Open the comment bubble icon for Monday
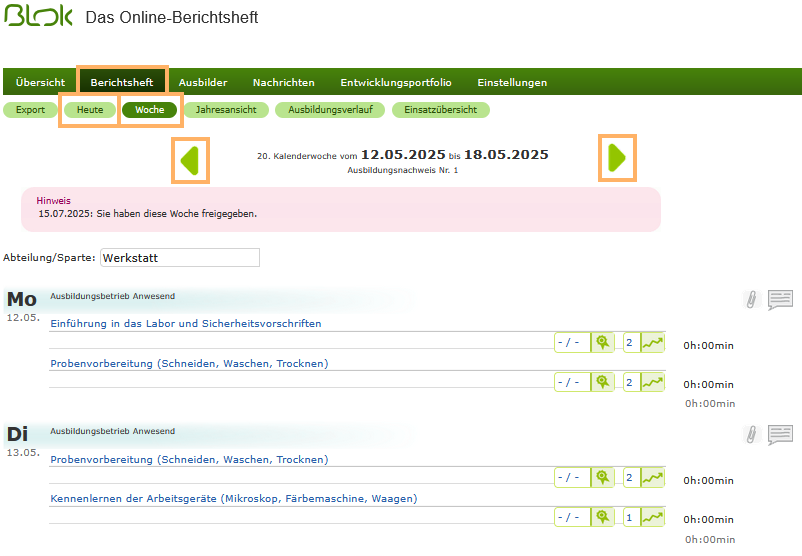The width and height of the screenshot is (802, 556). coord(780,299)
